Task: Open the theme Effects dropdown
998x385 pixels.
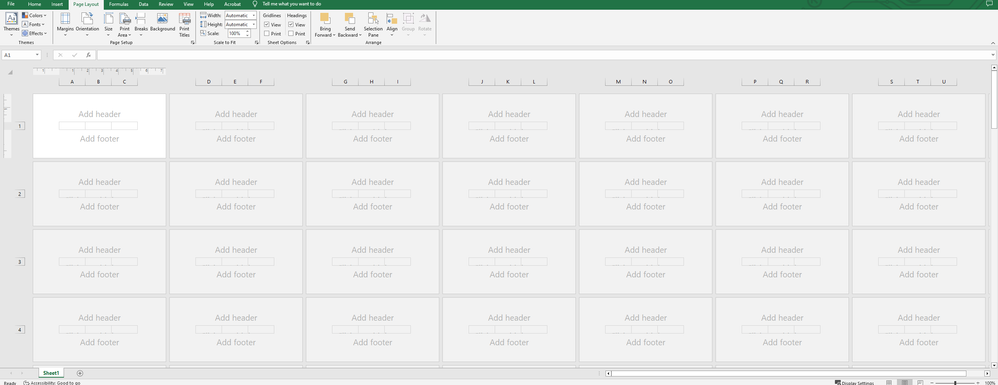Action: [x=34, y=33]
